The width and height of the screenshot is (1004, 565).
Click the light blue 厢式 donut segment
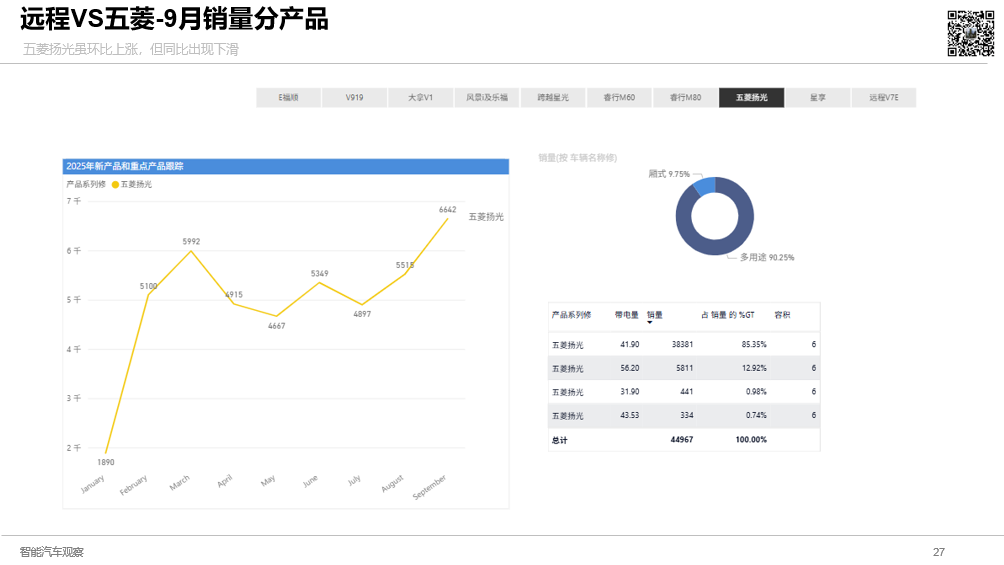click(x=704, y=185)
